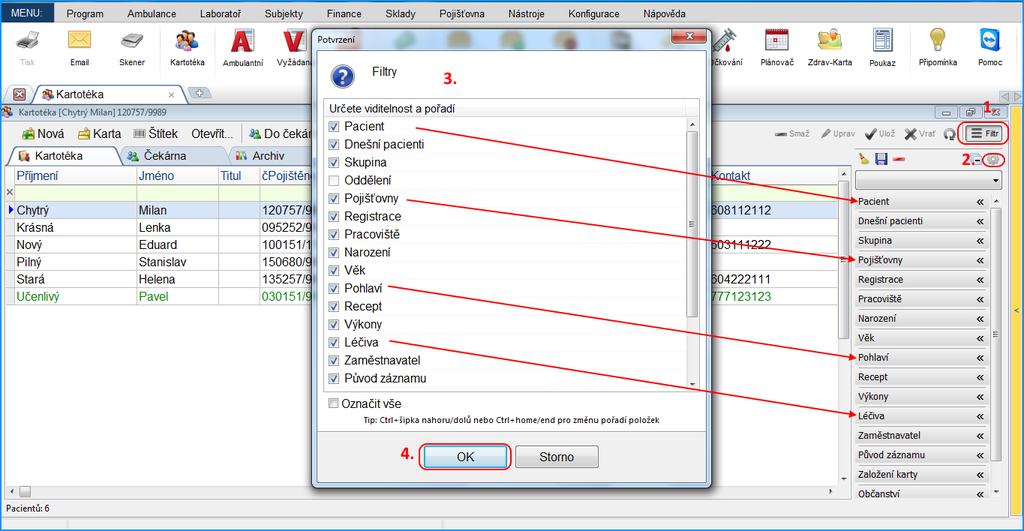
Task: Click the Ambulantní red A icon
Action: click(x=242, y=42)
